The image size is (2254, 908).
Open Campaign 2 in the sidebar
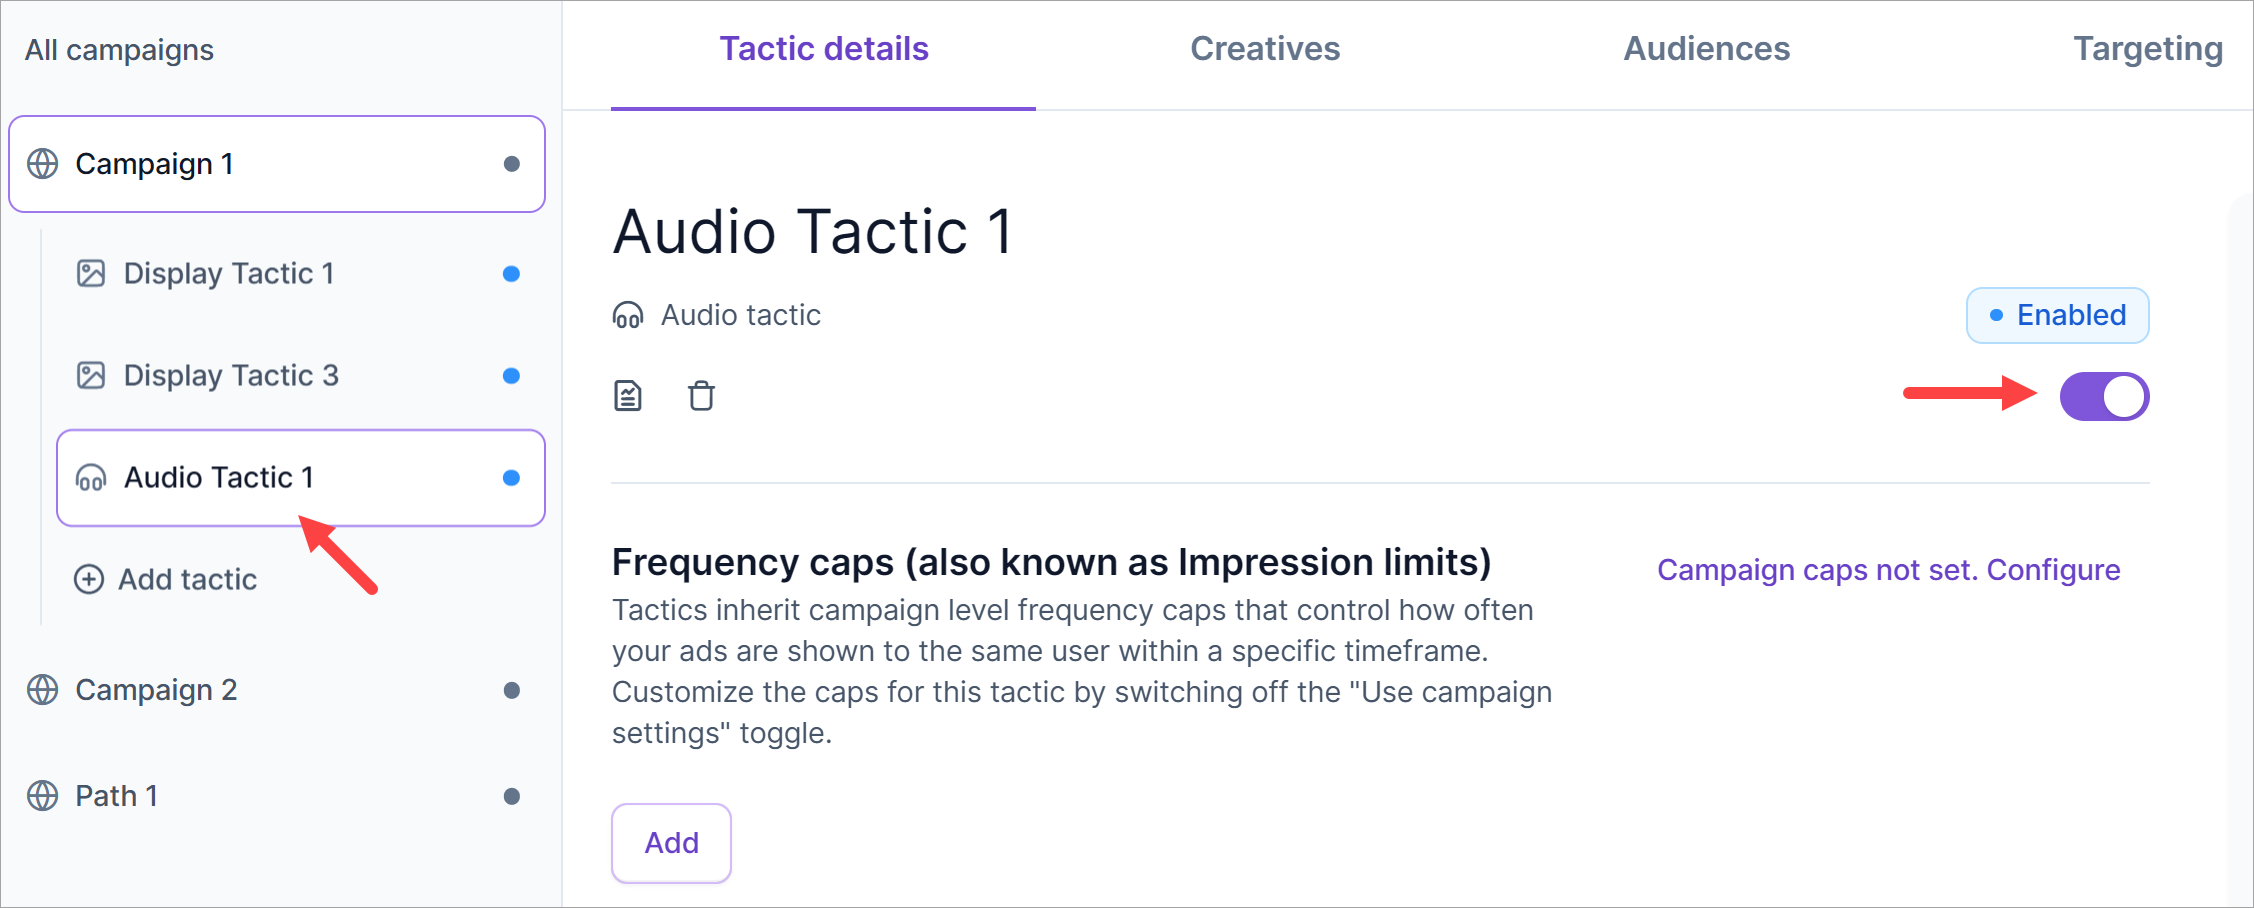tap(156, 690)
